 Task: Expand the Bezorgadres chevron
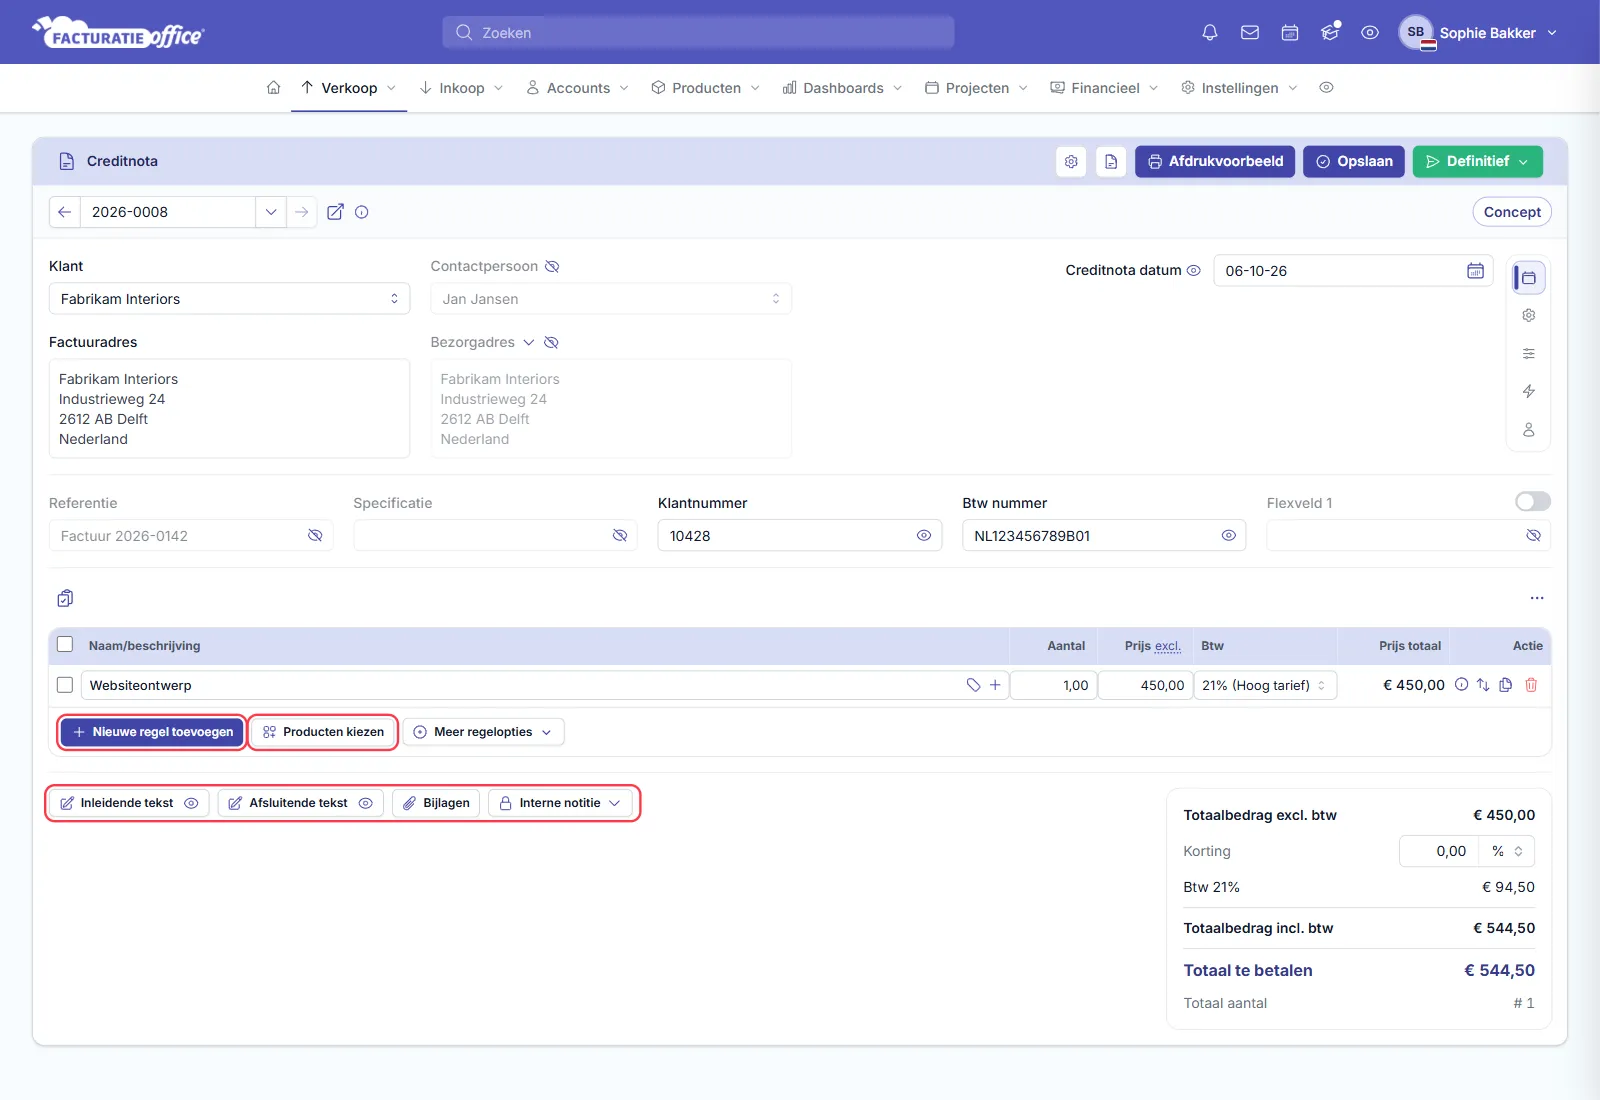[529, 343]
